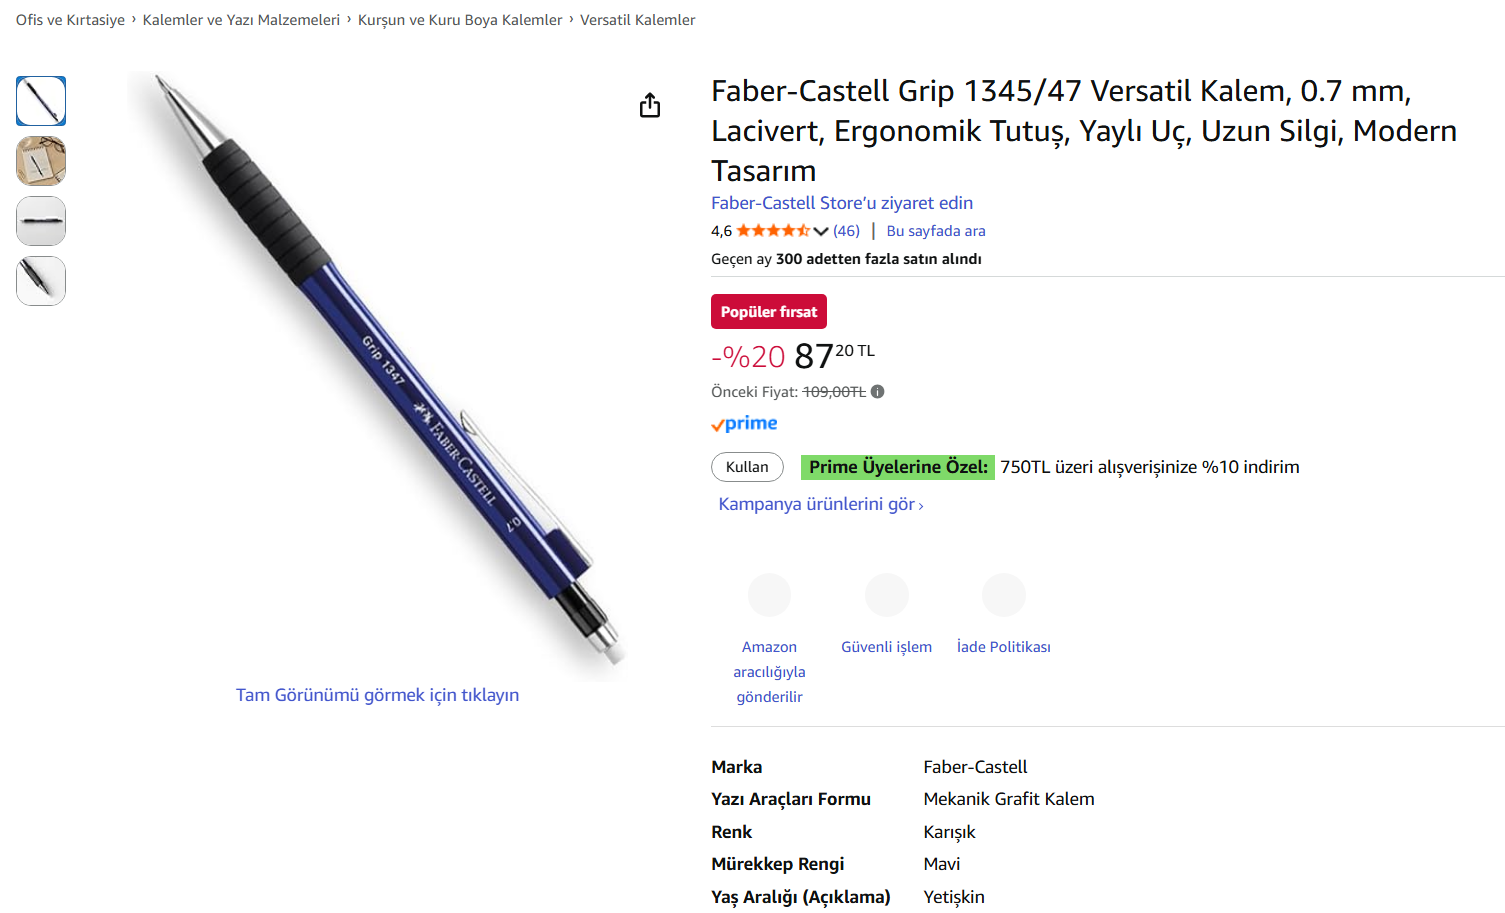Open the 46 reviews count link

click(846, 231)
